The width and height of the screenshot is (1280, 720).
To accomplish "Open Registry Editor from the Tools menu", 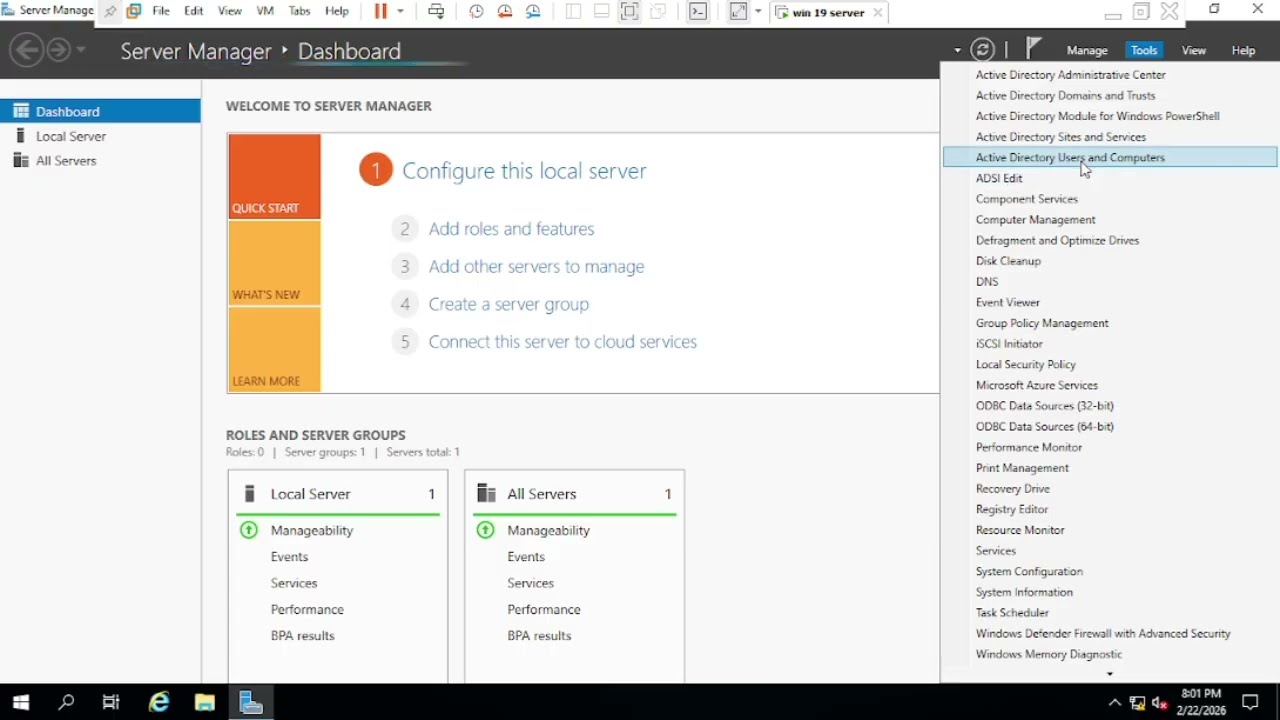I will [x=1110, y=509].
